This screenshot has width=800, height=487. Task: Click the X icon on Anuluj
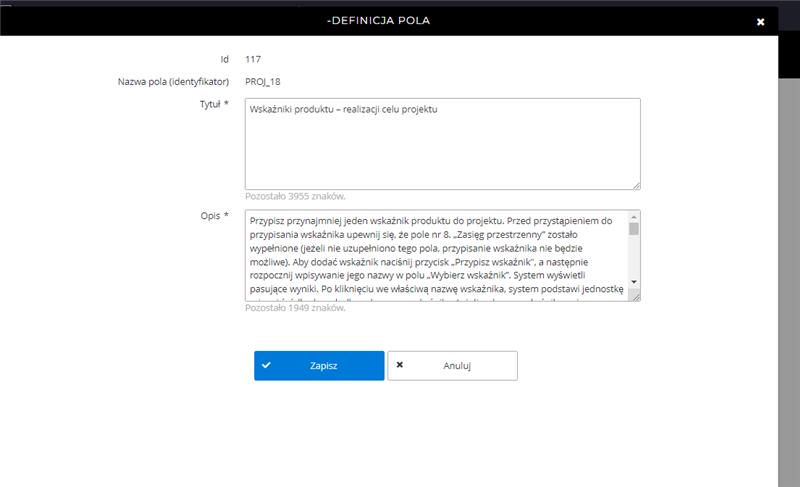400,366
